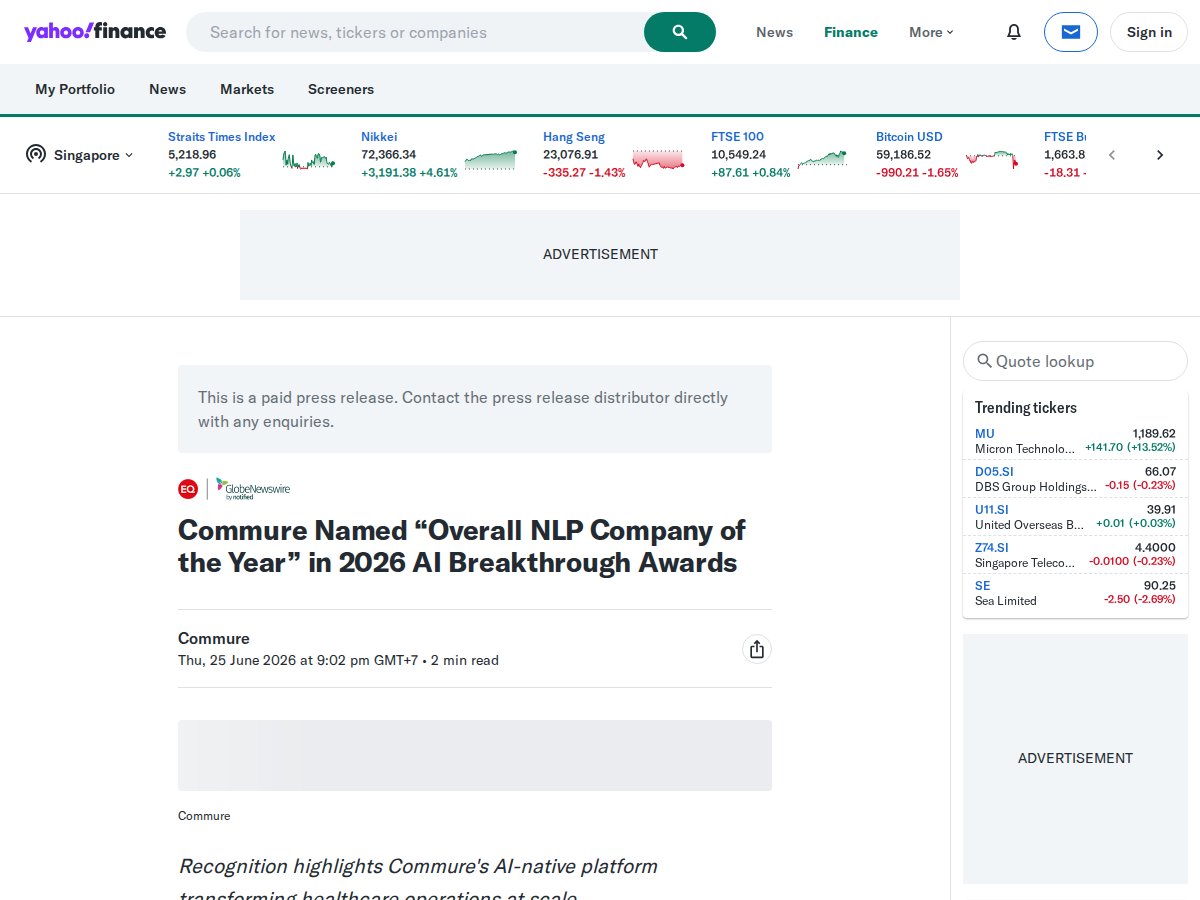Screen dimensions: 1200x900
Task: Click the Commure image caption
Action: (x=204, y=816)
